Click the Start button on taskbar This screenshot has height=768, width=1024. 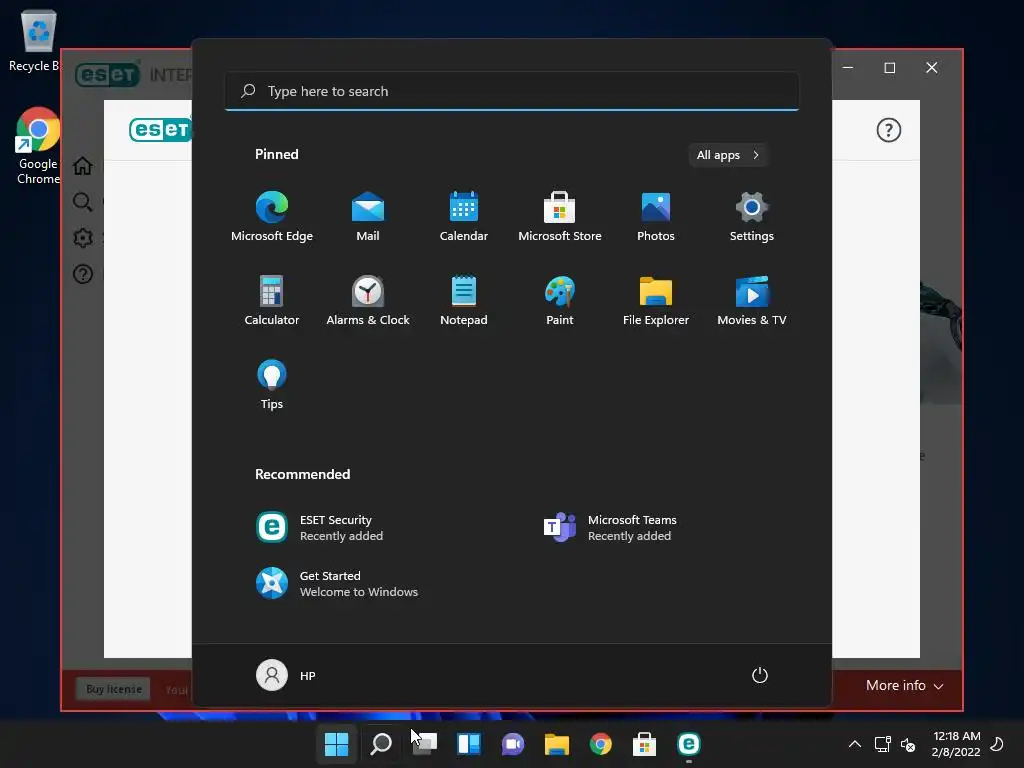(336, 744)
